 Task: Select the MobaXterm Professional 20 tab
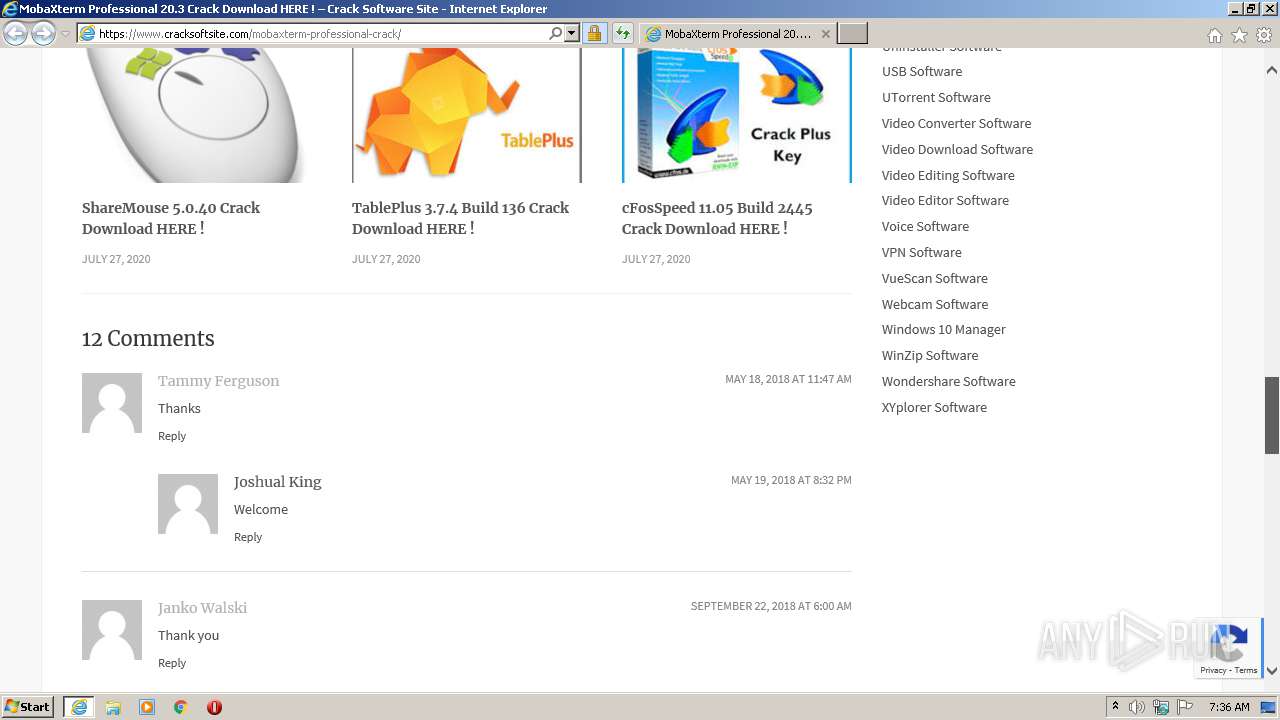(738, 33)
